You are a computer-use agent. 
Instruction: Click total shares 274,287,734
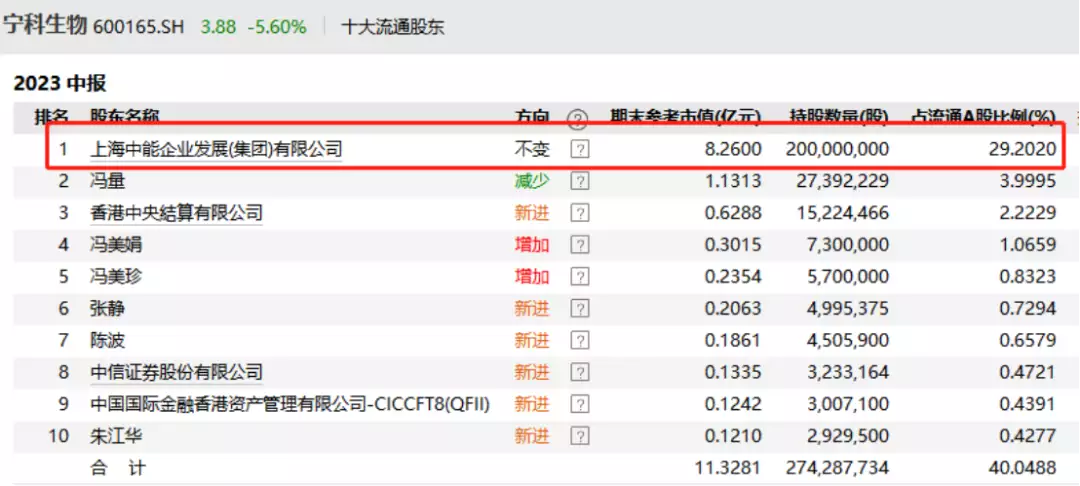pos(837,468)
